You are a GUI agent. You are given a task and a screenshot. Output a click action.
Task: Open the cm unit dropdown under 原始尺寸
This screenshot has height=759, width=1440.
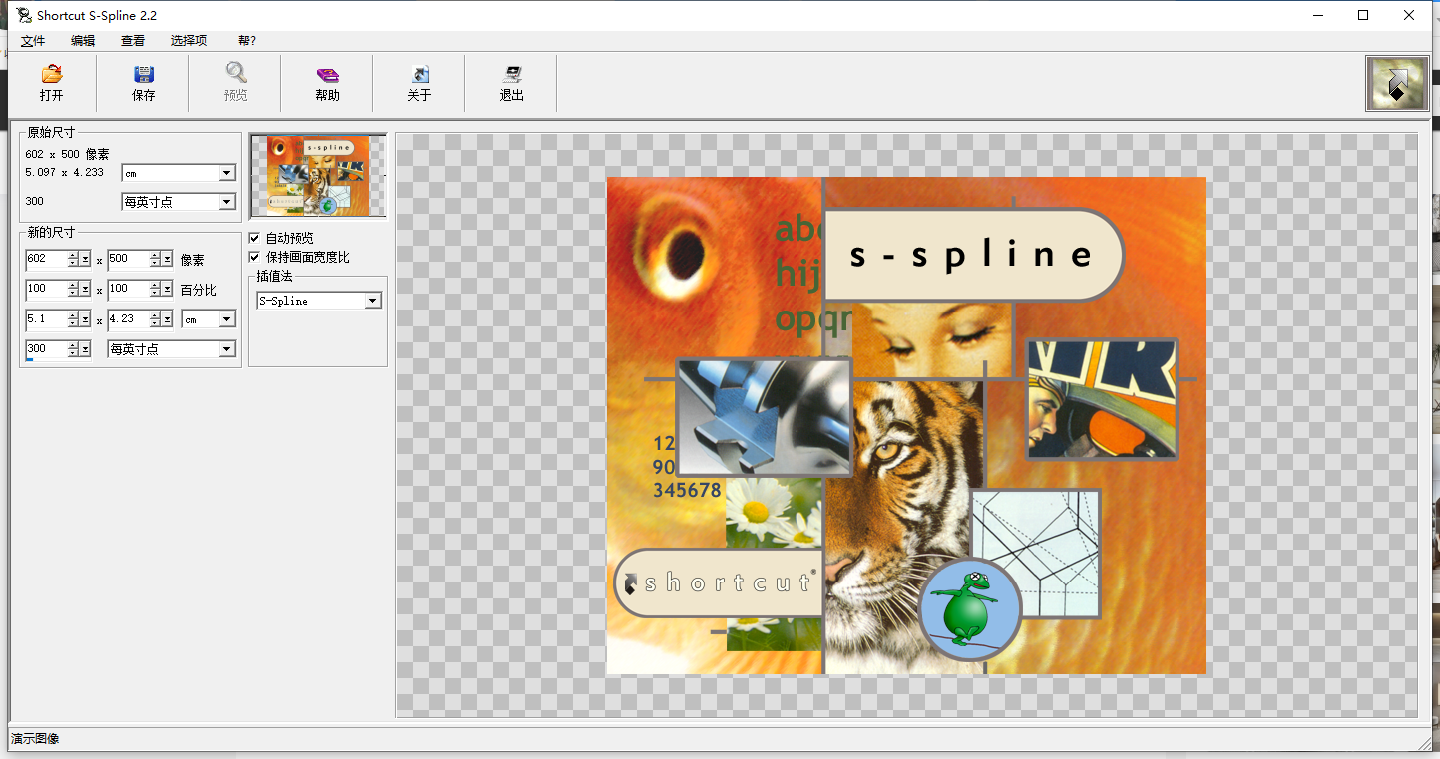coord(226,173)
